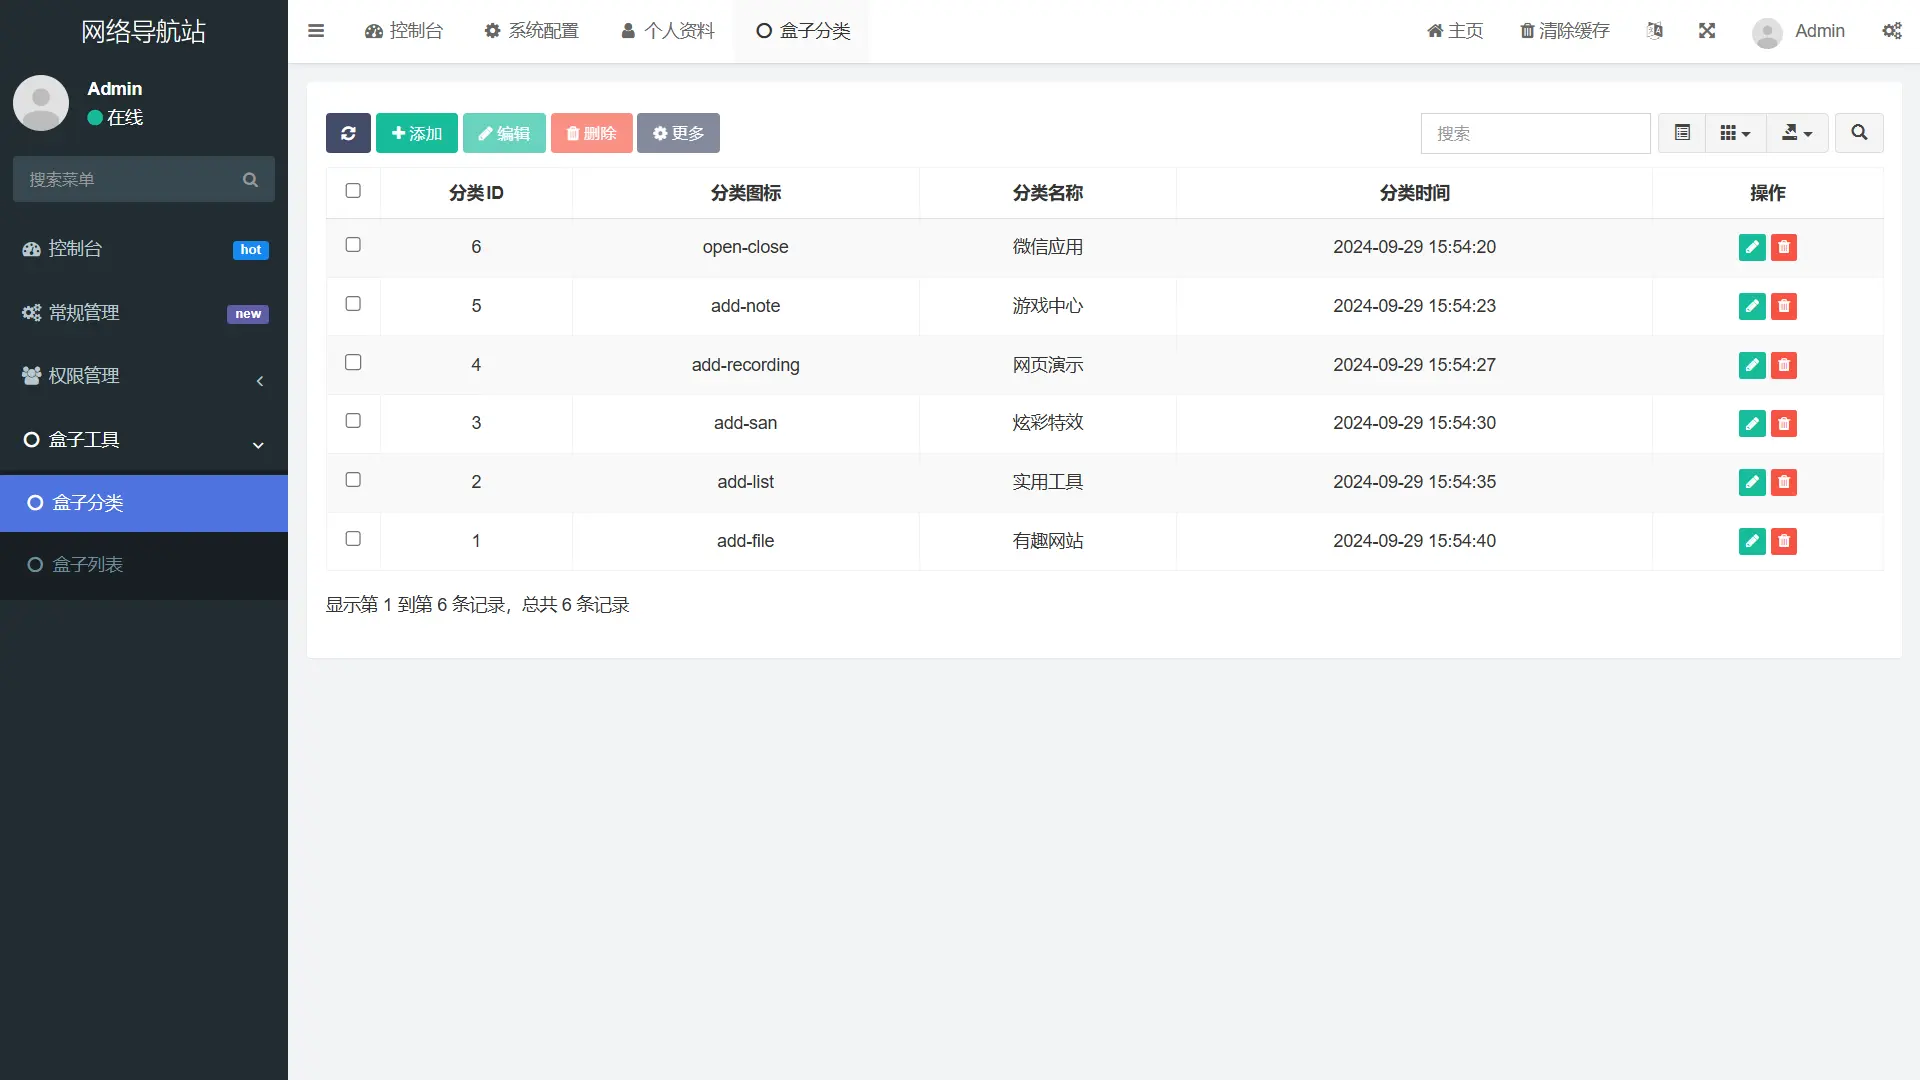Open the fullscreen toggle in the top bar
Screen dimensions: 1920x1080
(1707, 31)
